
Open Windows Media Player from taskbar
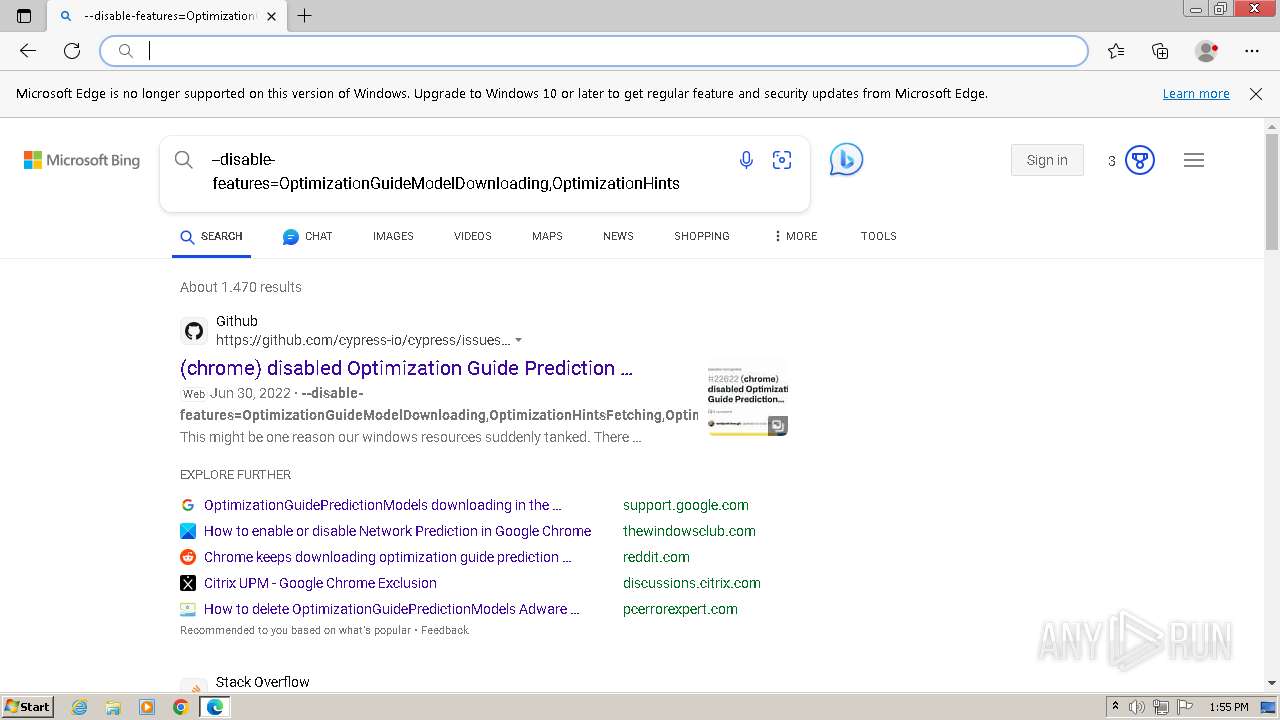[147, 707]
